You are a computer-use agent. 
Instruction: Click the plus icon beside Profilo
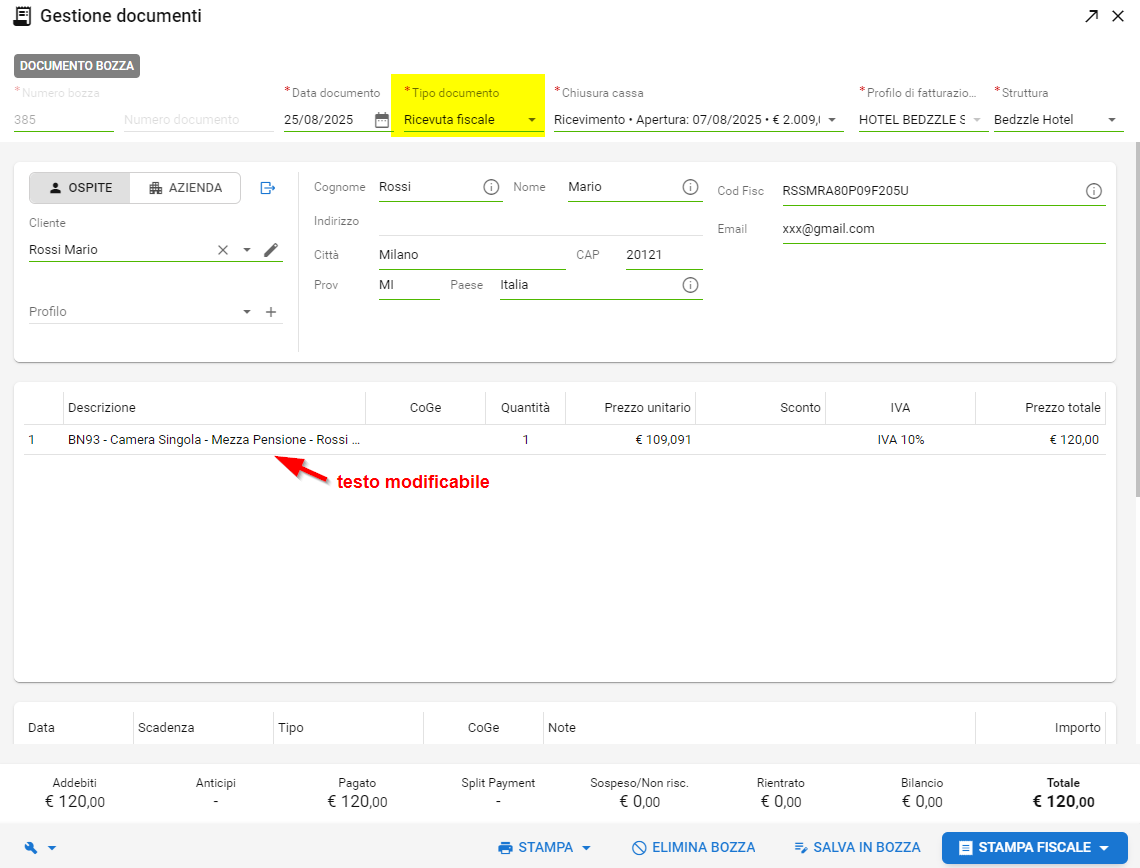coord(271,312)
